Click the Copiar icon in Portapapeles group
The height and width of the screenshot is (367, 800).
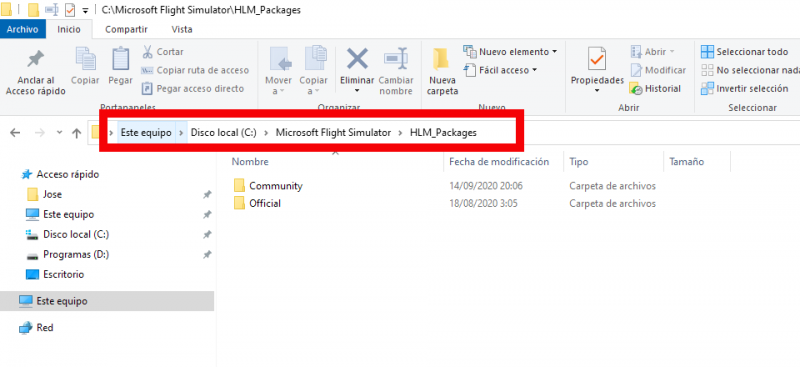tap(85, 58)
